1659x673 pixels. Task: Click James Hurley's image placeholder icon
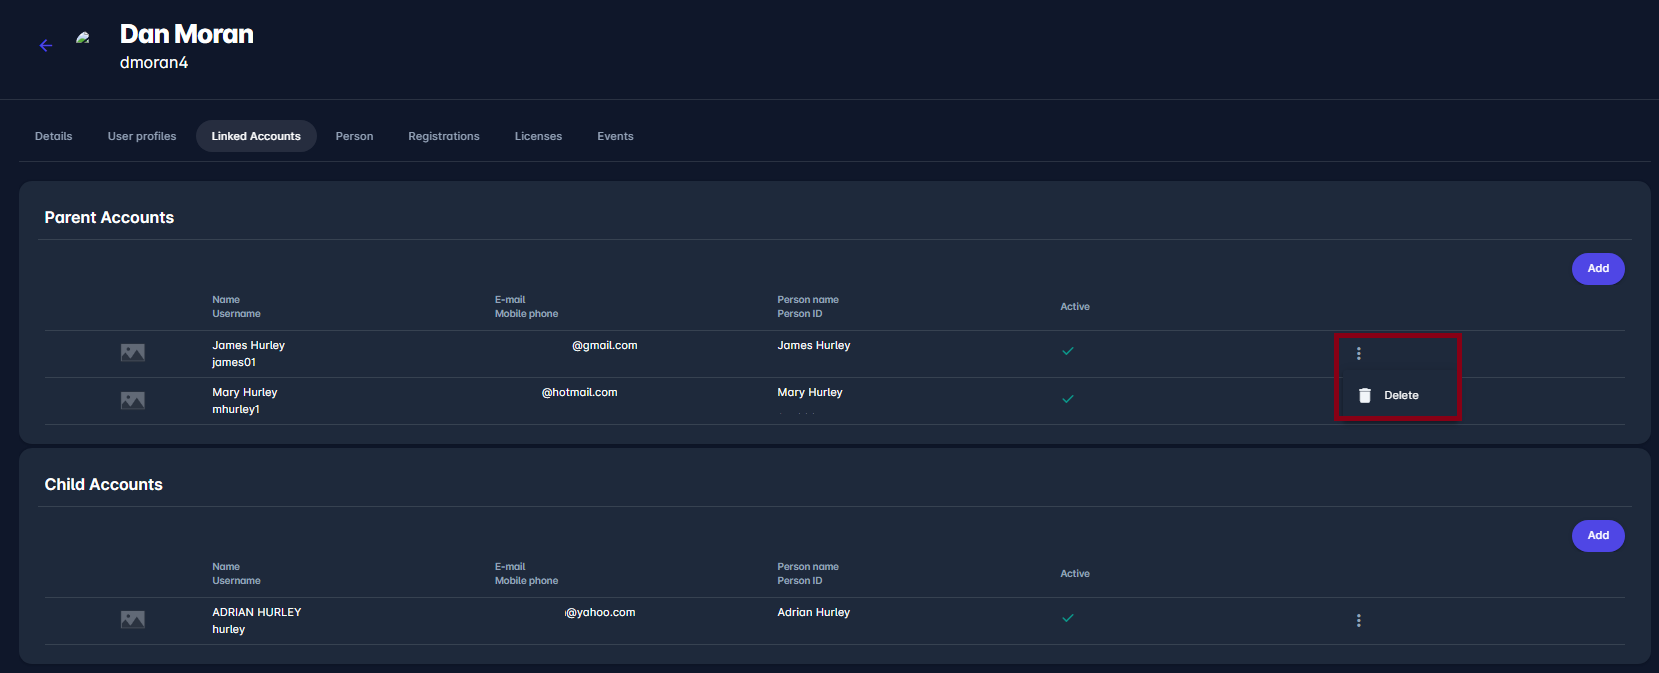coord(133,353)
